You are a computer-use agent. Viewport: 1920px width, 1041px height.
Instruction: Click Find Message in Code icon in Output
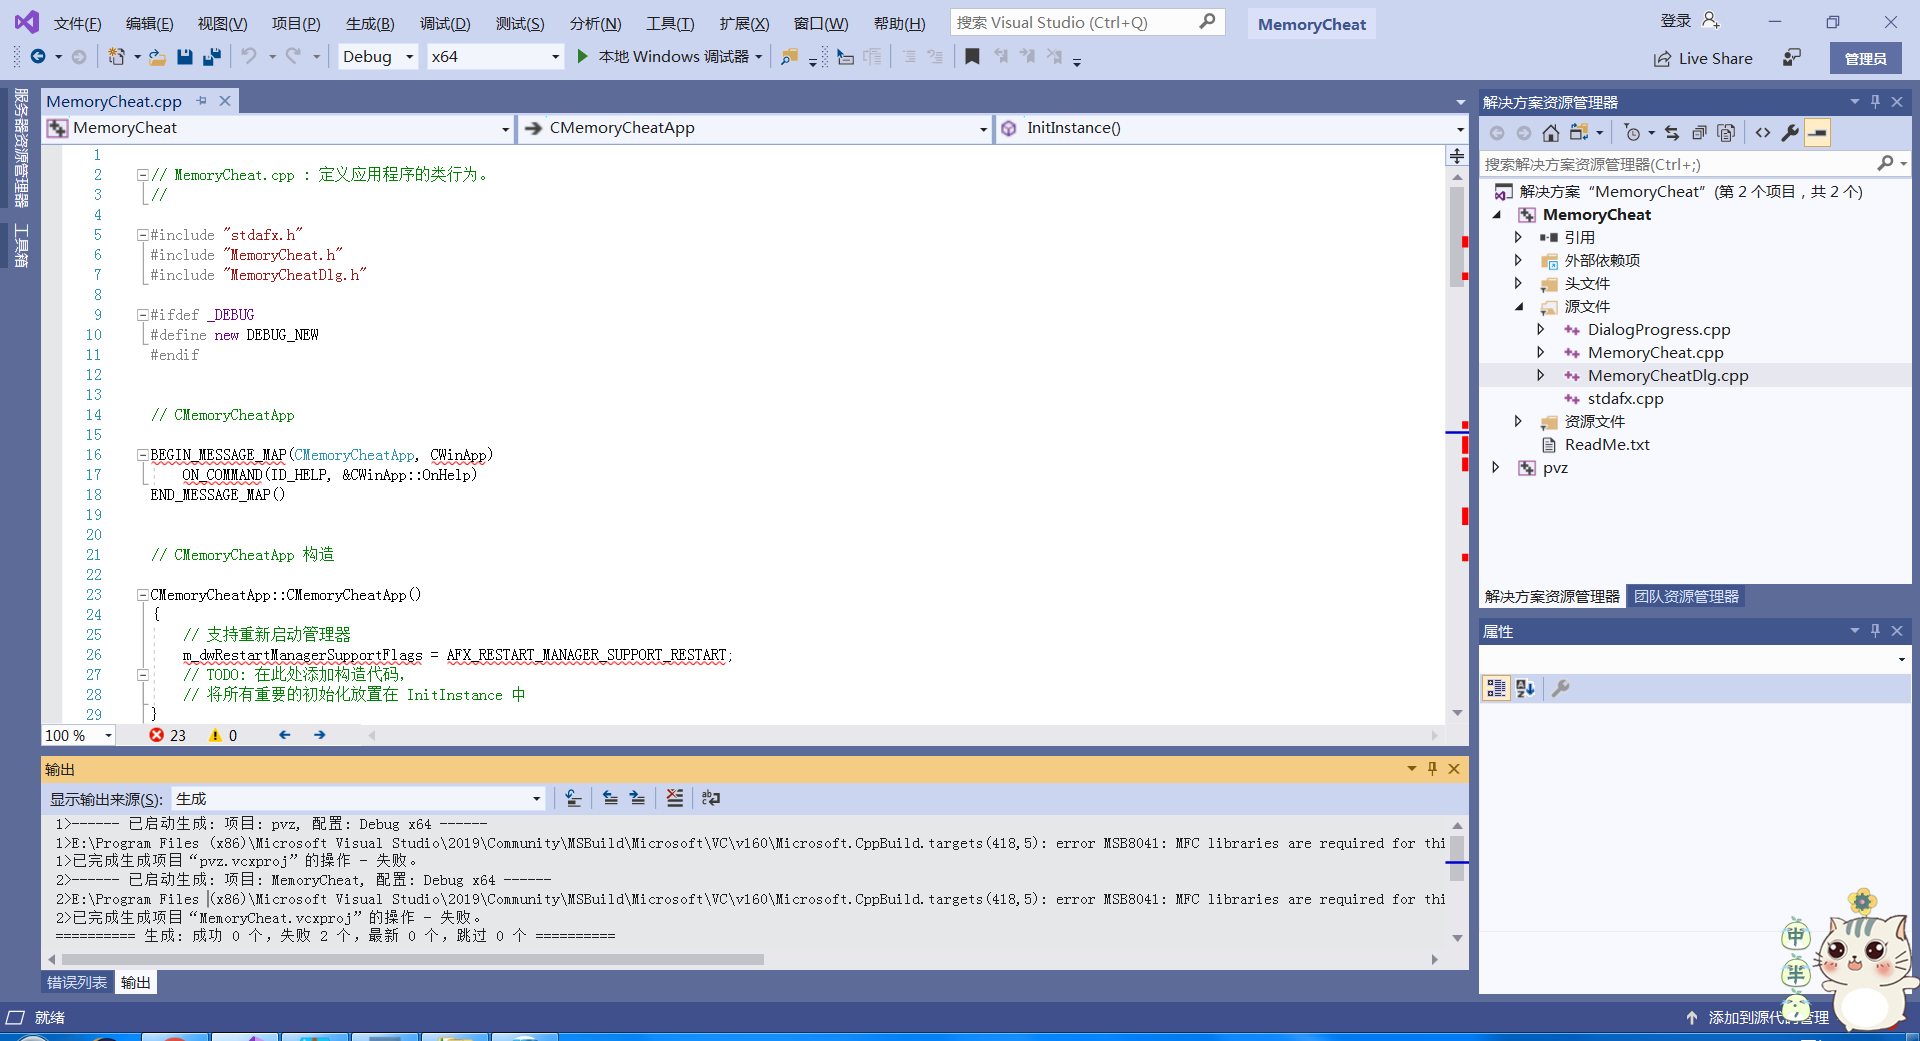(x=573, y=798)
